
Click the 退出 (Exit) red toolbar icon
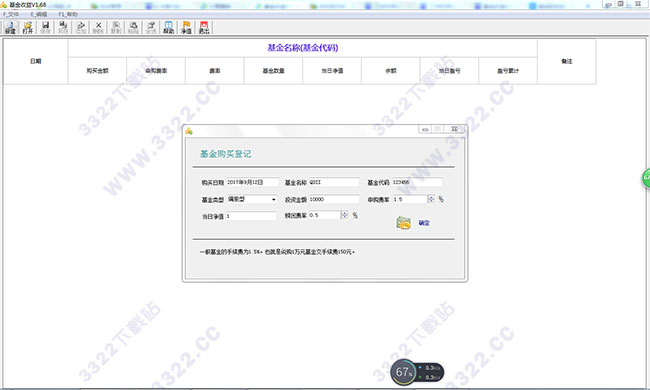(x=204, y=27)
